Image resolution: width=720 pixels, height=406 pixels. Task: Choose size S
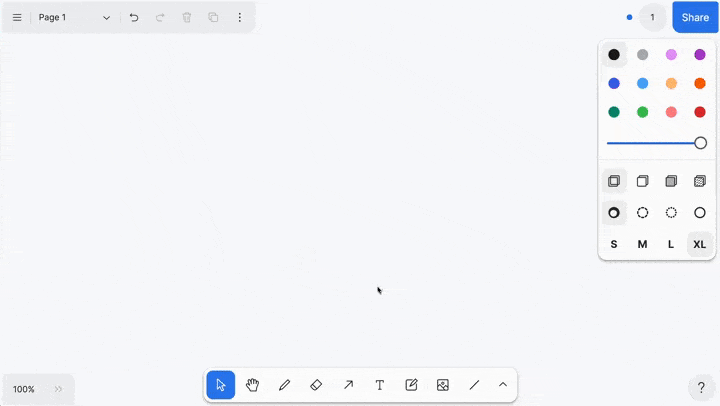click(614, 244)
